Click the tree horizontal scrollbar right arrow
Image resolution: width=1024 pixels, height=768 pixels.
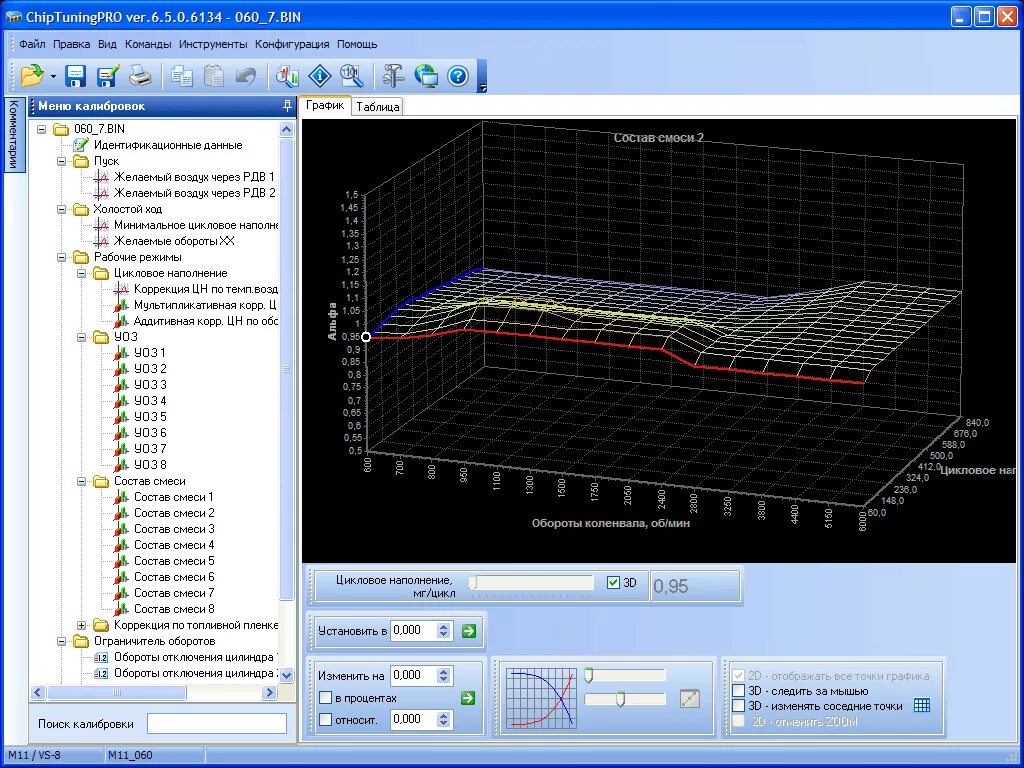(x=269, y=692)
